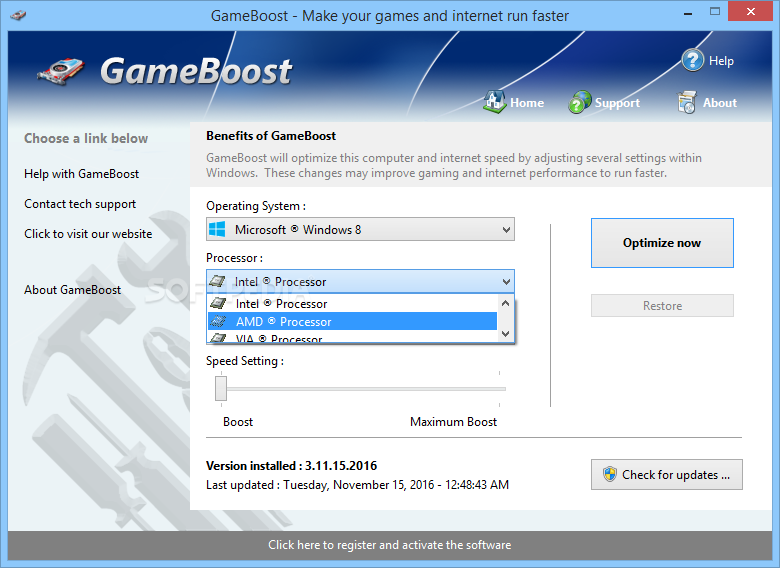The width and height of the screenshot is (780, 568).
Task: Click the Optimize now button
Action: click(x=662, y=243)
